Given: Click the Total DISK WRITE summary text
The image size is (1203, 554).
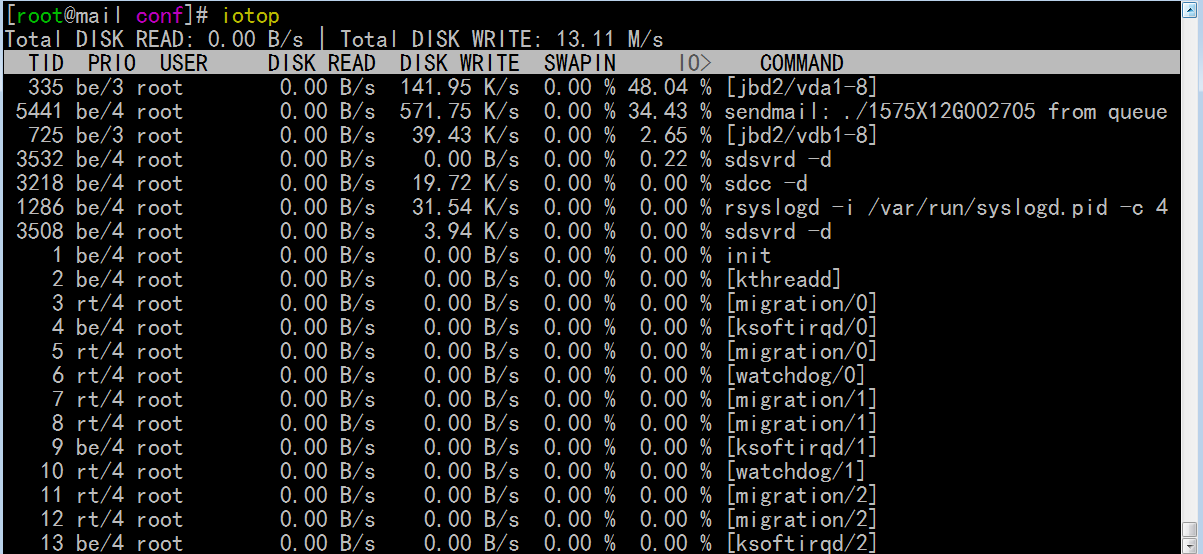Looking at the screenshot, I should pyautogui.click(x=501, y=39).
